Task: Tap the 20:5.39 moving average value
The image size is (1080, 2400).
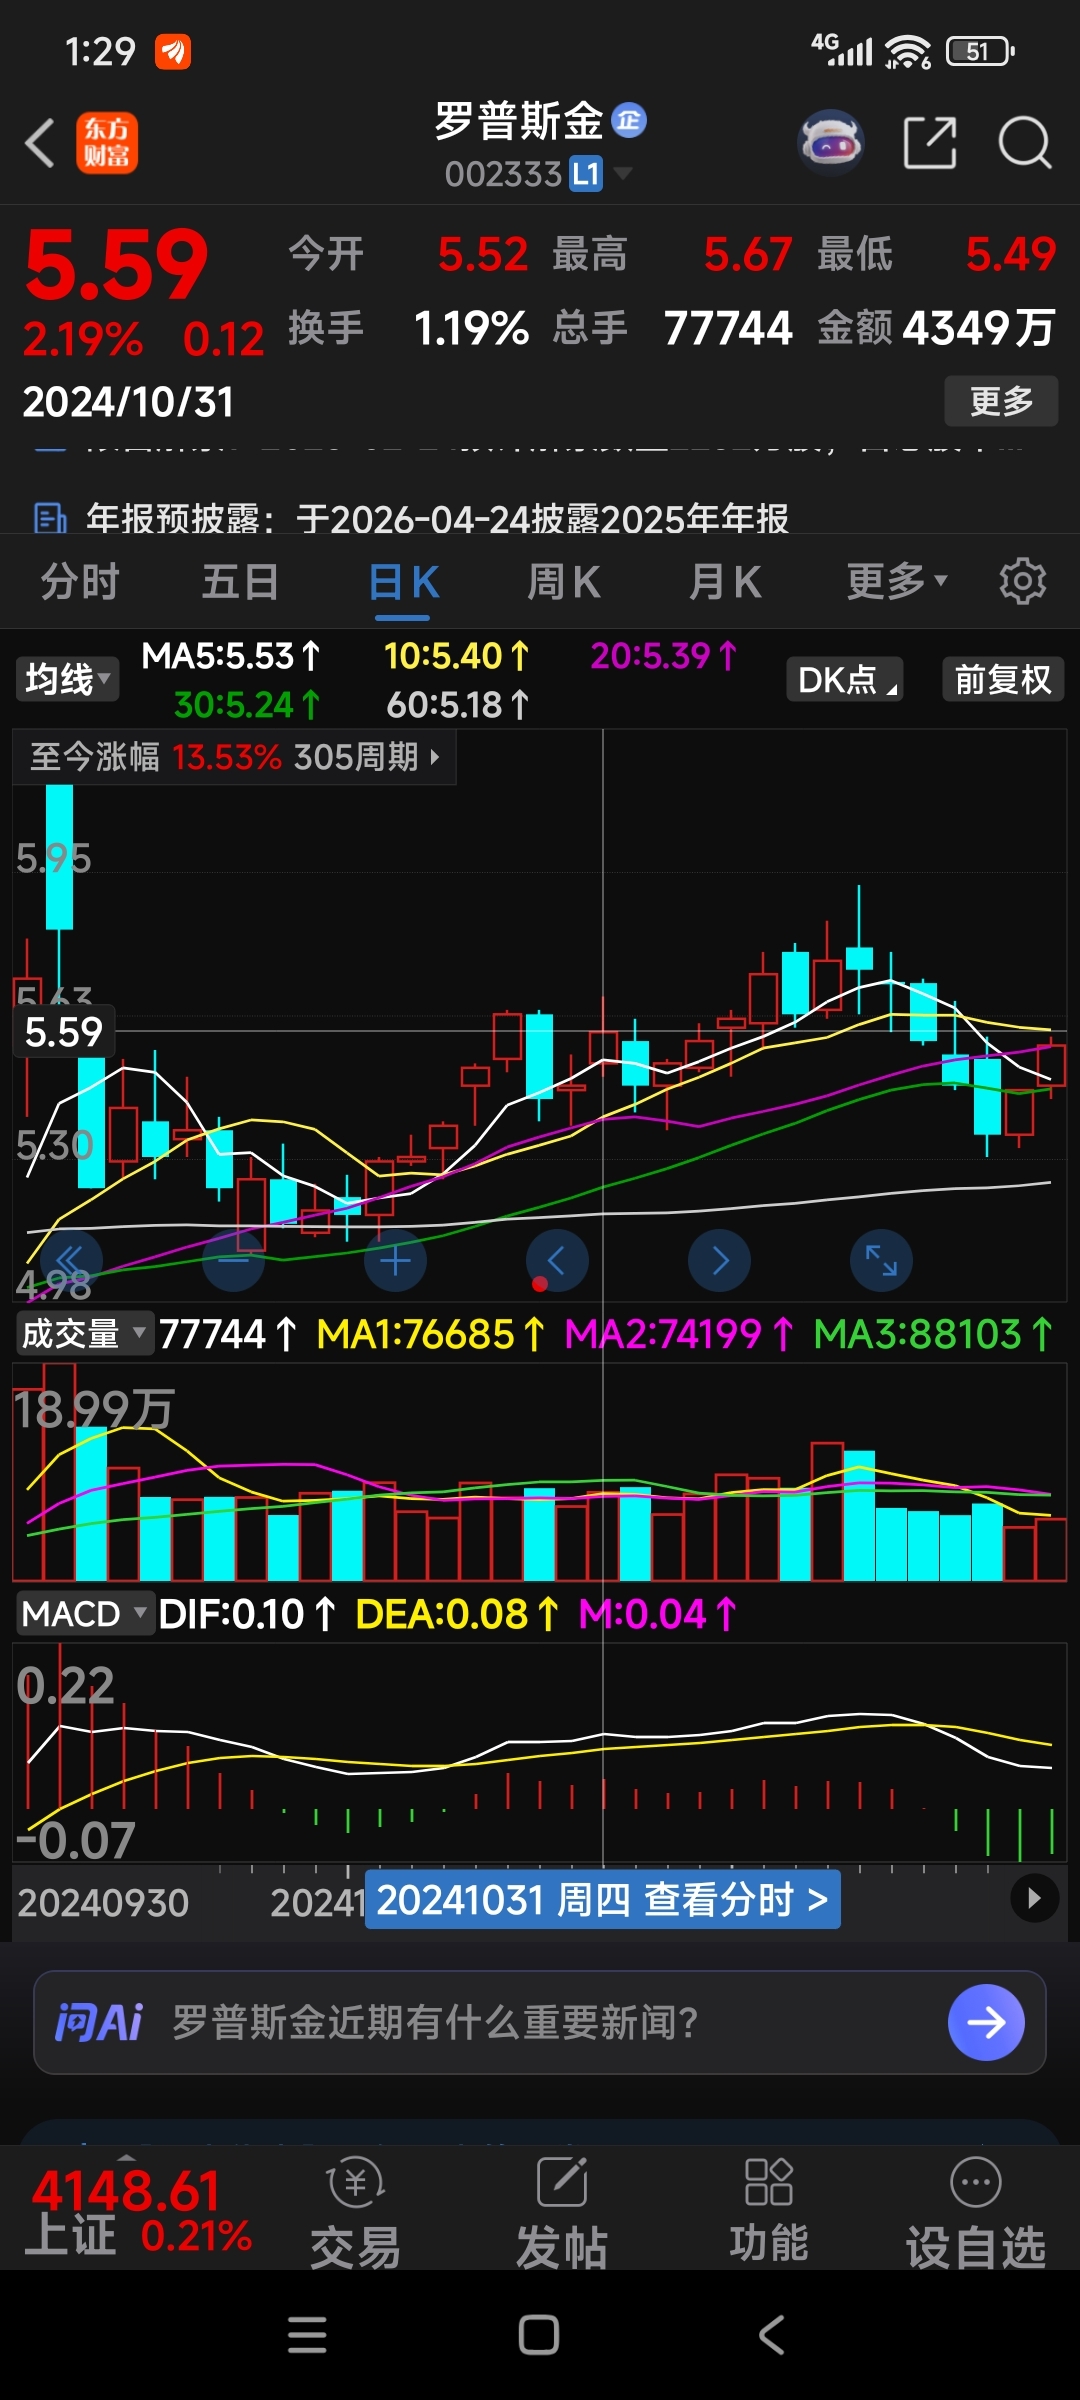Action: [663, 656]
